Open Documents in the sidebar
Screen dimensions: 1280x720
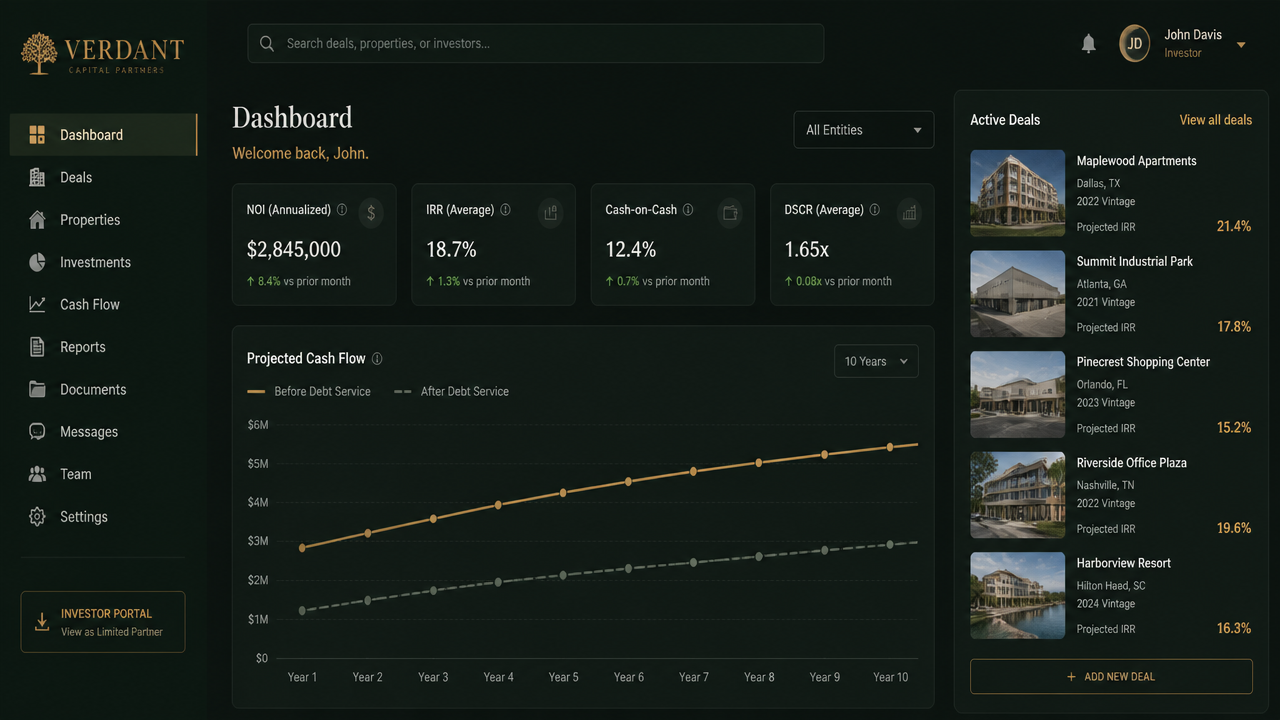pyautogui.click(x=103, y=389)
